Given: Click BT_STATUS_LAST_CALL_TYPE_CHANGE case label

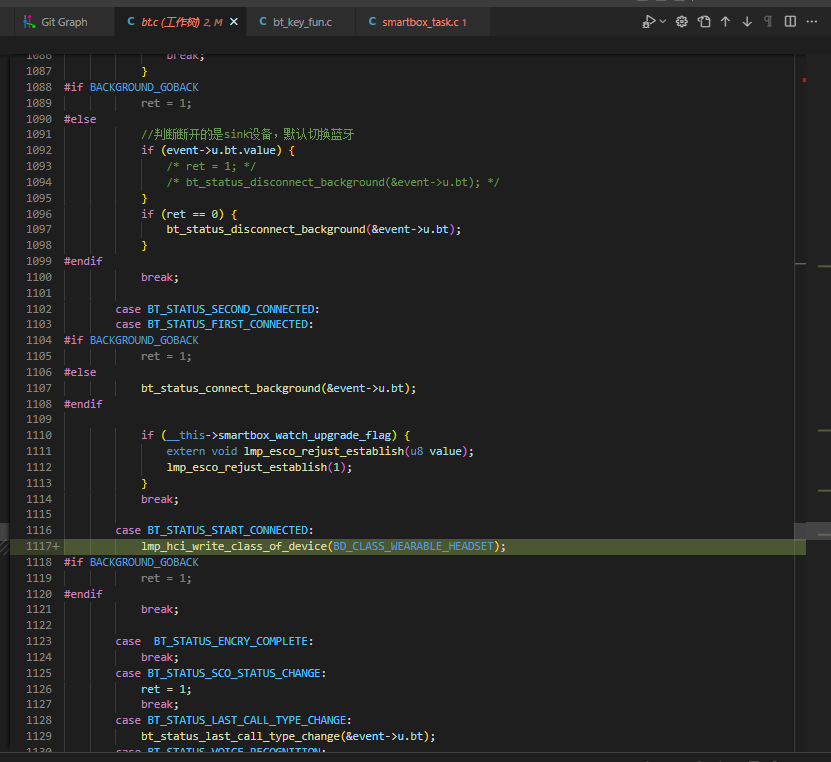Looking at the screenshot, I should 247,720.
